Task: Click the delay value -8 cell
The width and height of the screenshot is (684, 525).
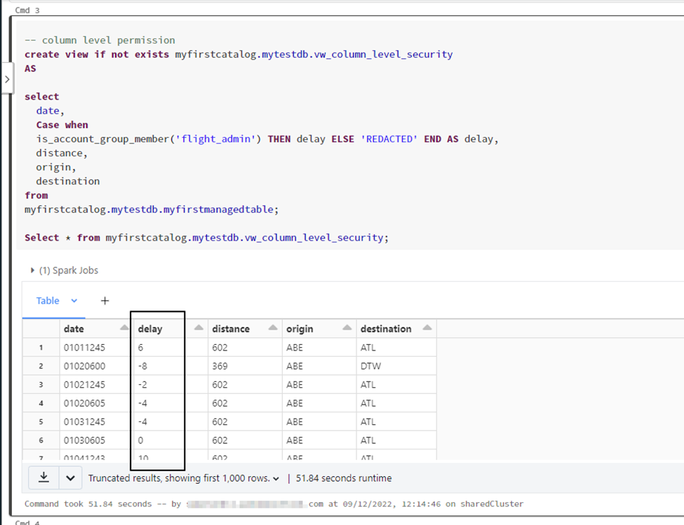Action: pyautogui.click(x=171, y=366)
